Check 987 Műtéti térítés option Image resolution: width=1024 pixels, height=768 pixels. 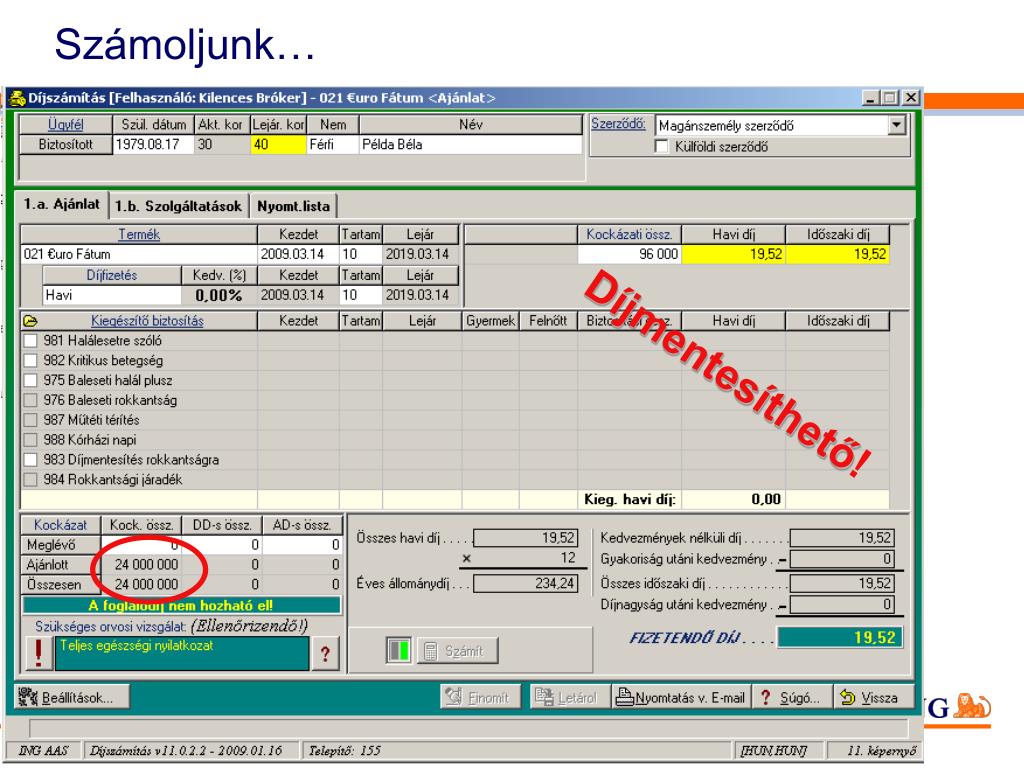(30, 420)
